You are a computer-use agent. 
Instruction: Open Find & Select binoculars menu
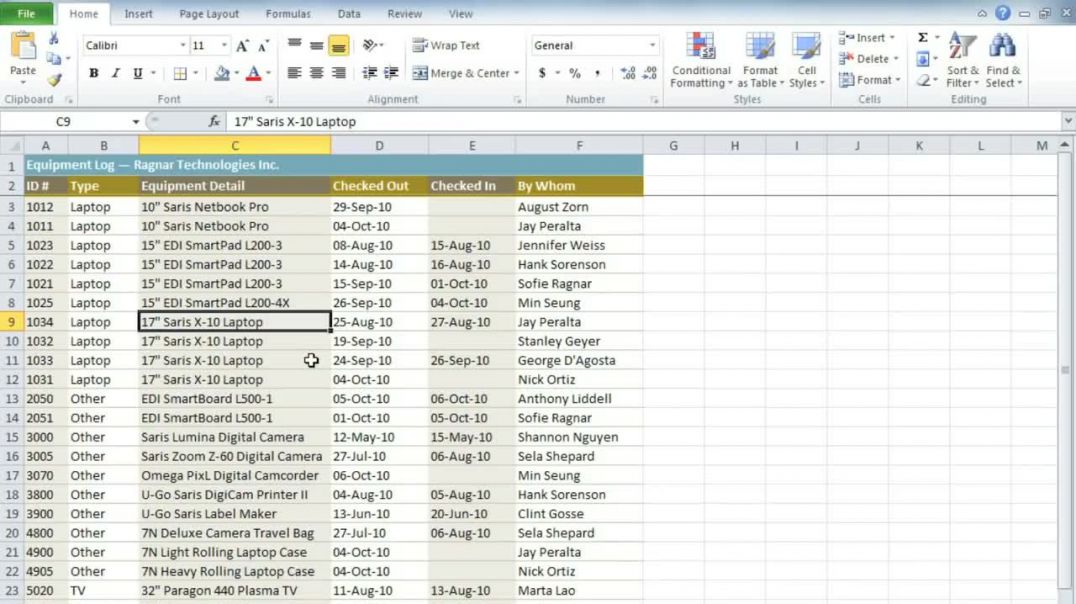click(x=1003, y=60)
